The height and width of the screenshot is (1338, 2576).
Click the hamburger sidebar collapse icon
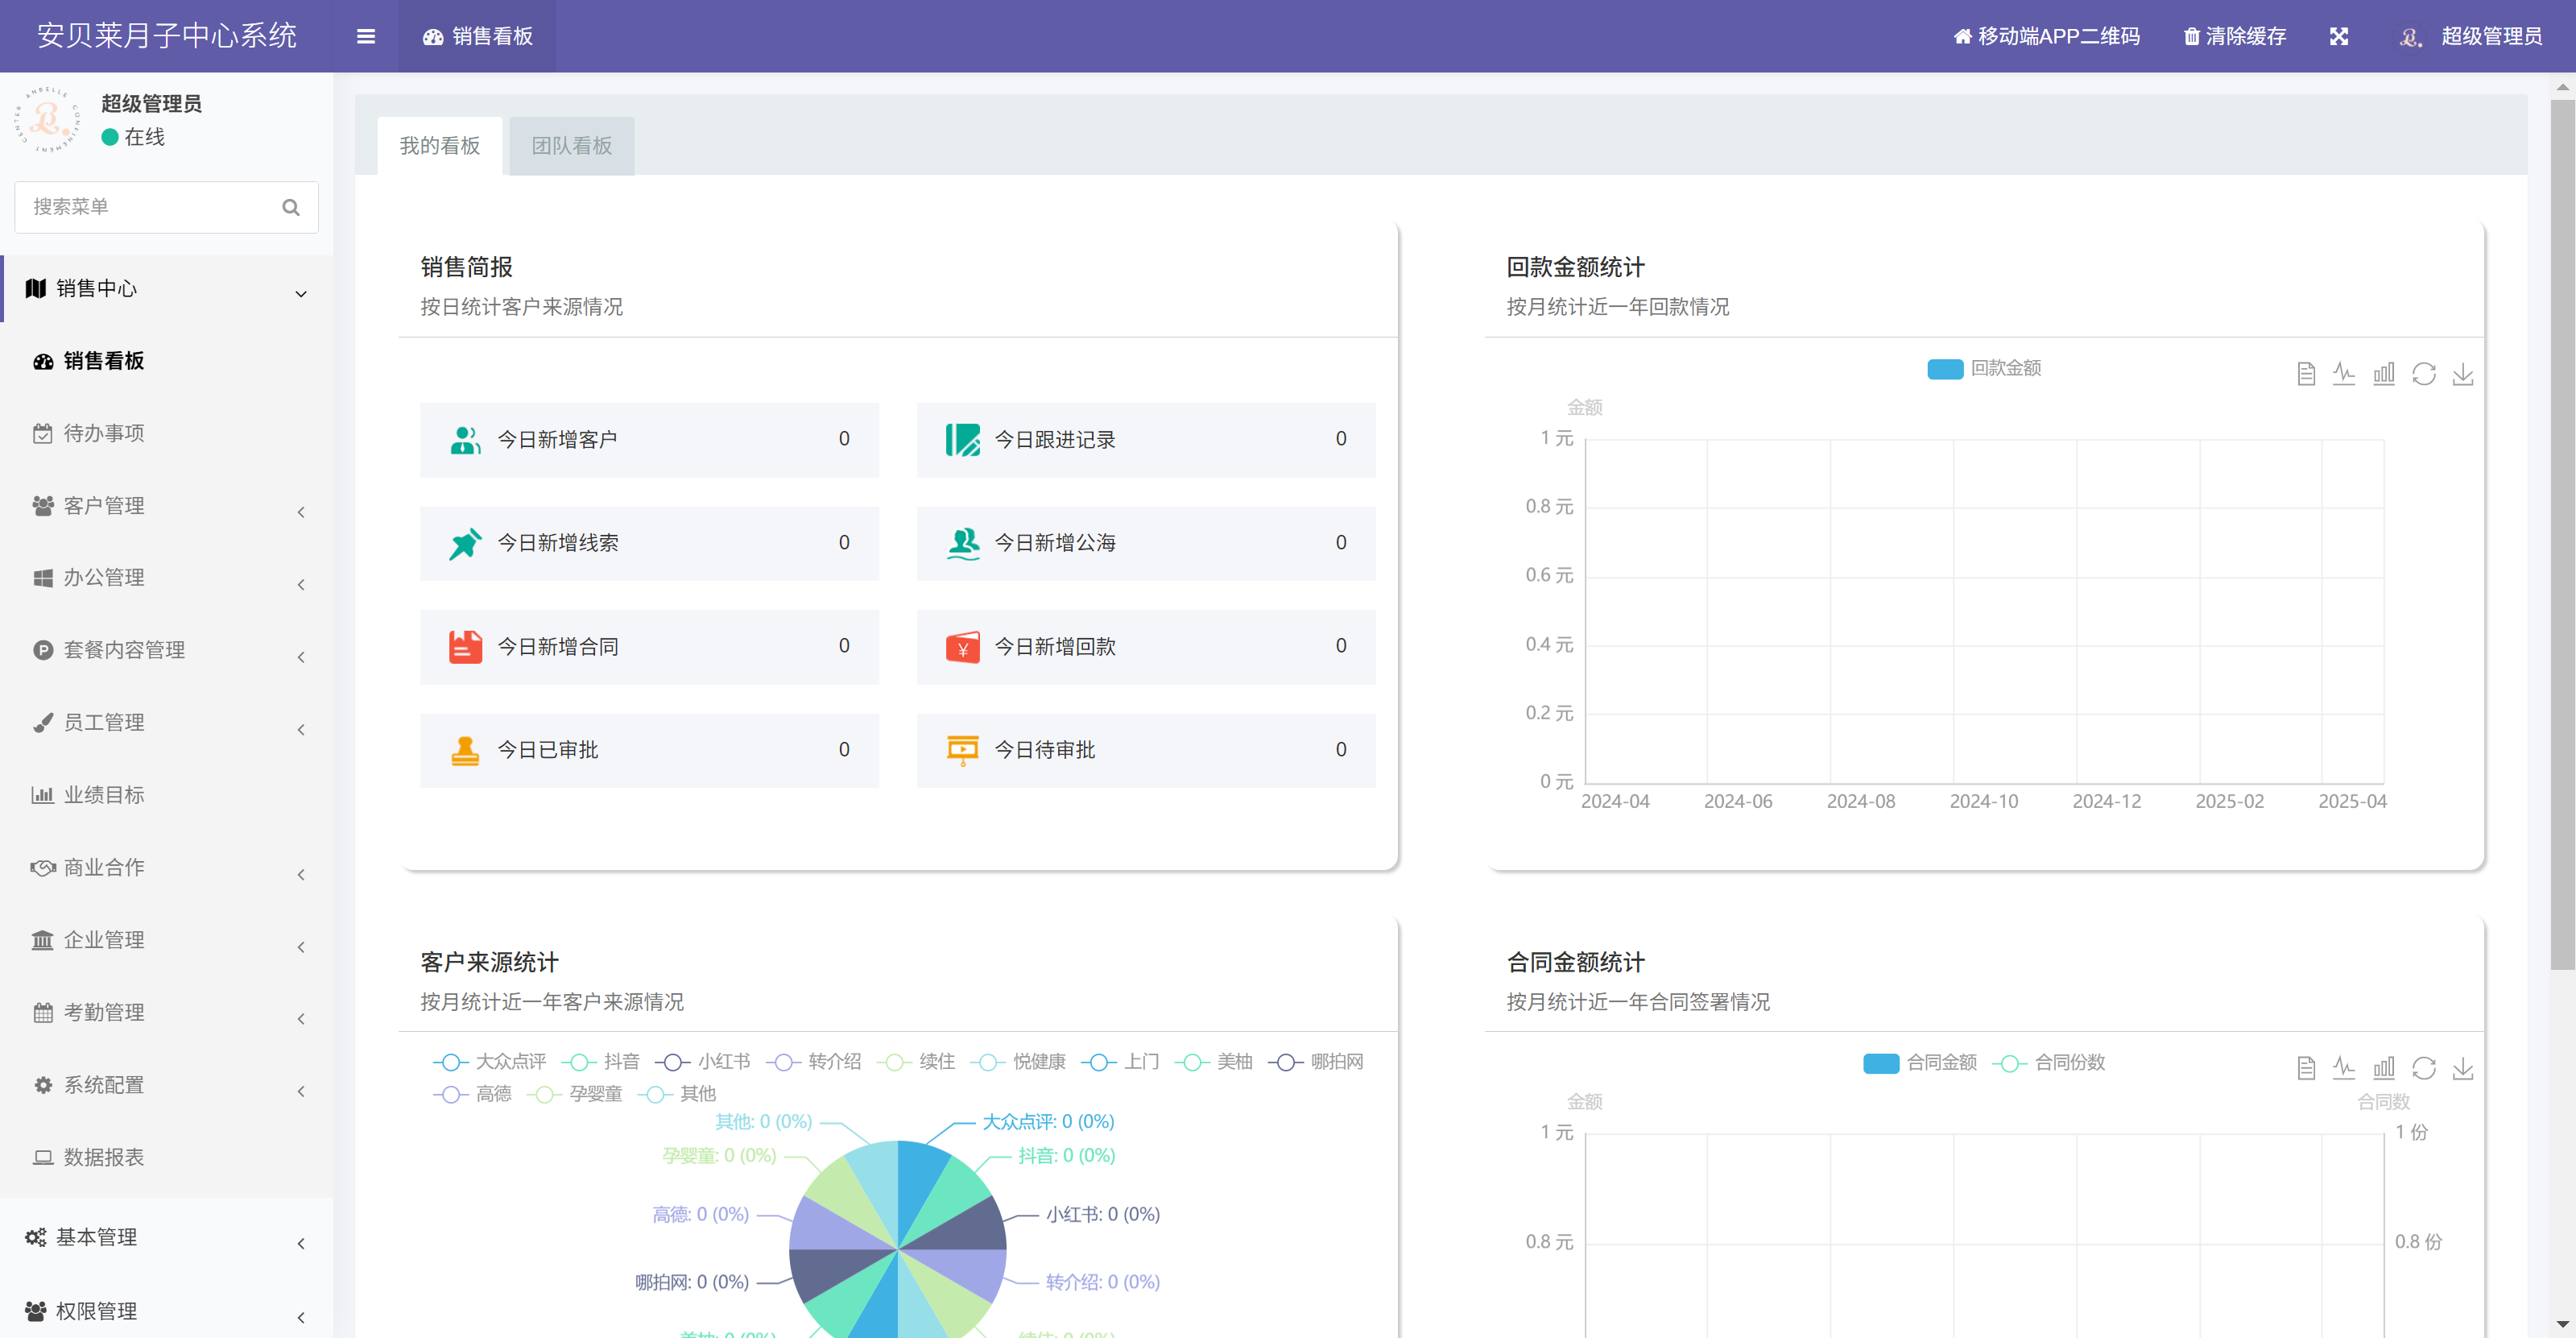coord(366,36)
